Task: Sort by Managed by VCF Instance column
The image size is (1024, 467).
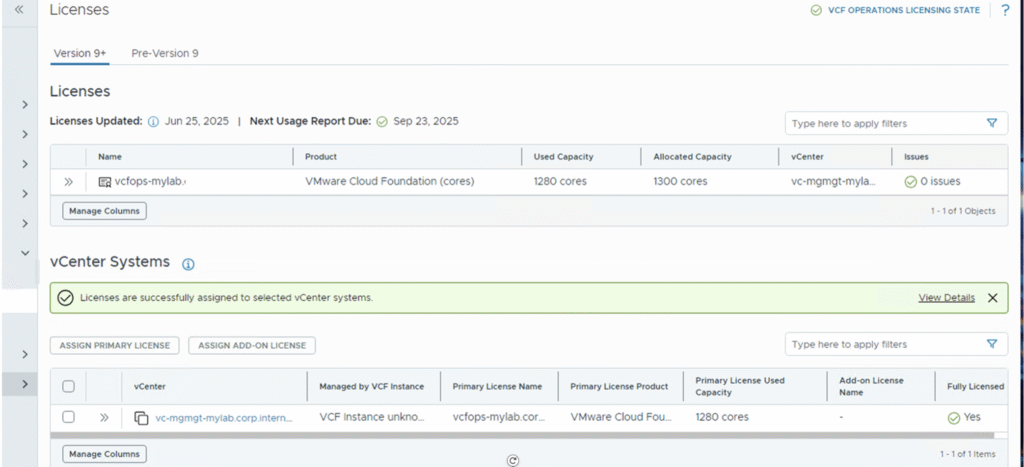Action: (x=372, y=387)
